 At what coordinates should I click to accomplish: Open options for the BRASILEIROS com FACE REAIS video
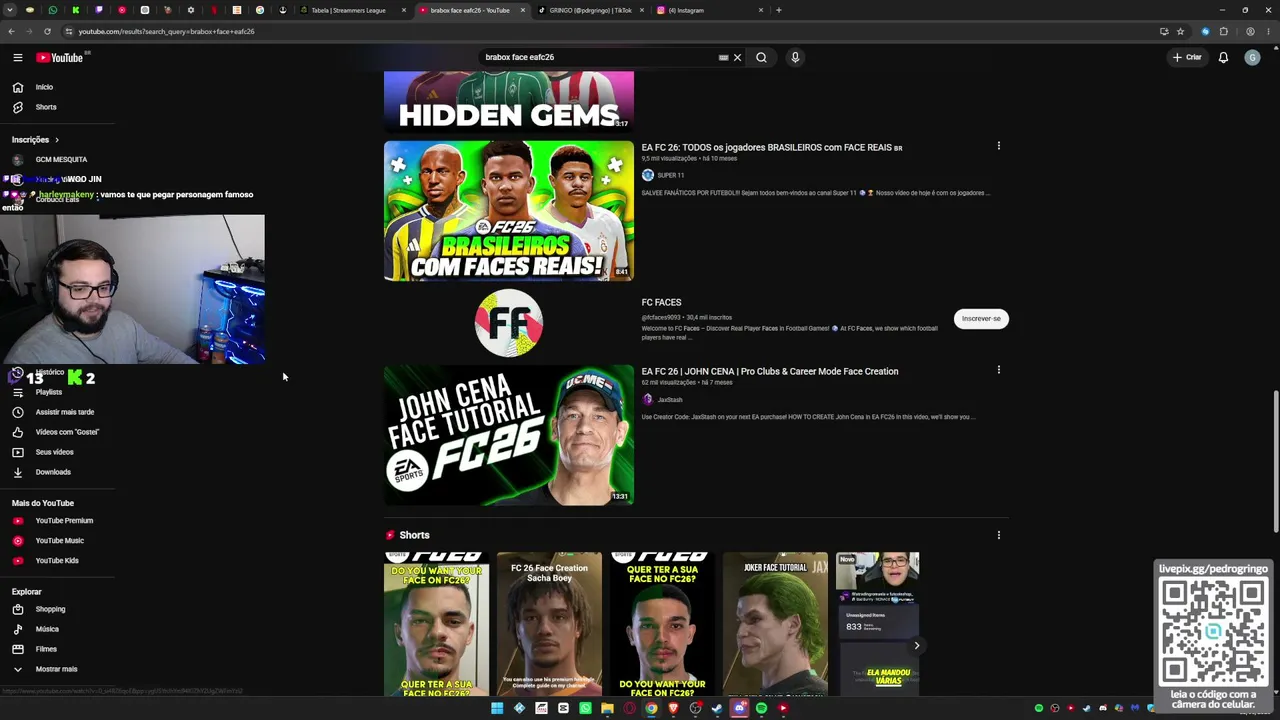998,146
